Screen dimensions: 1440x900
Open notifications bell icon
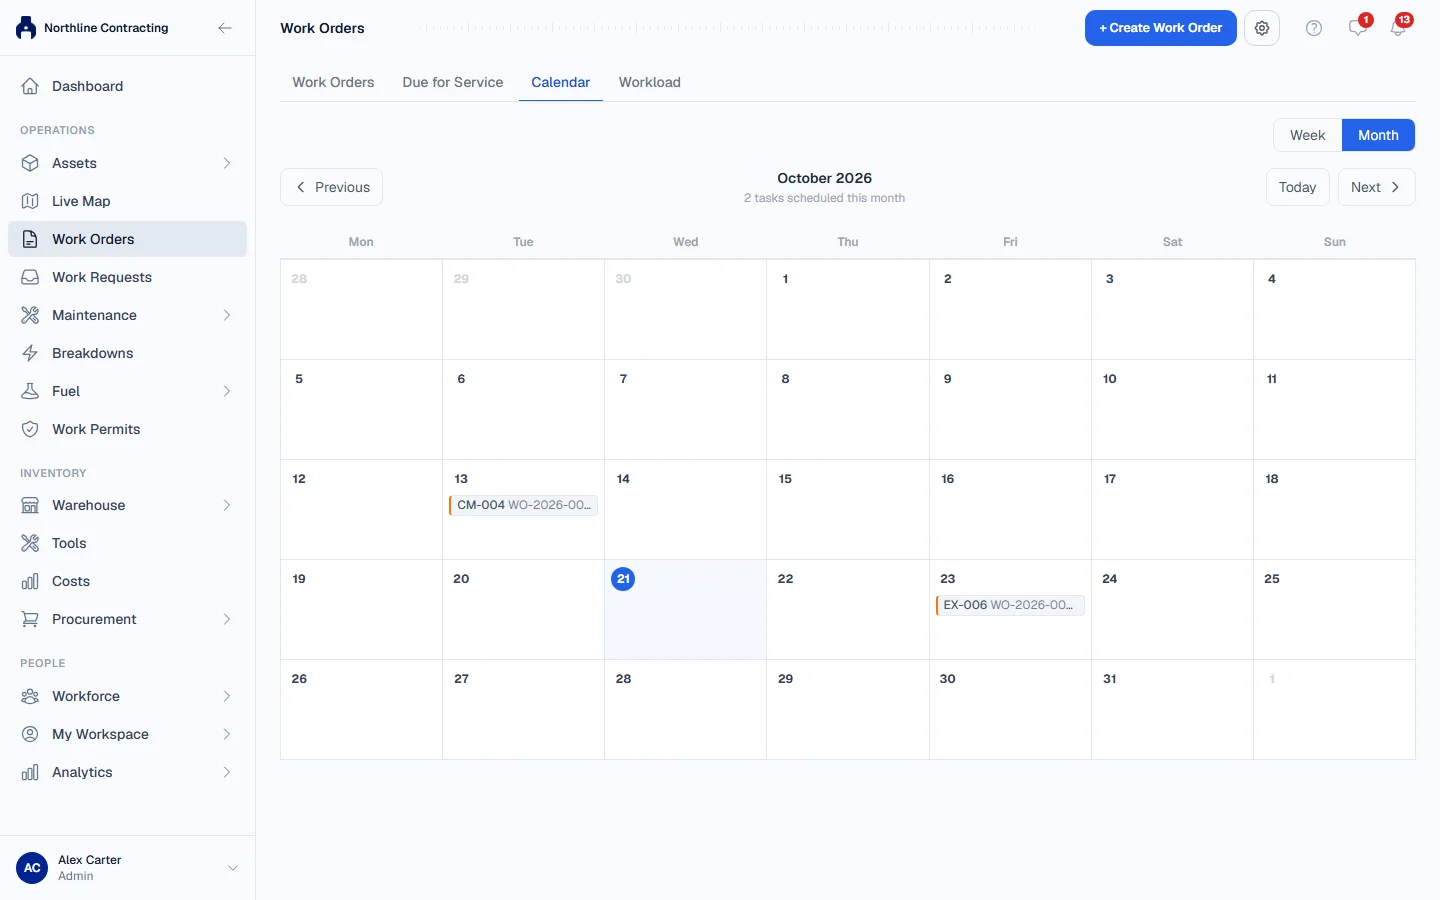pos(1398,28)
